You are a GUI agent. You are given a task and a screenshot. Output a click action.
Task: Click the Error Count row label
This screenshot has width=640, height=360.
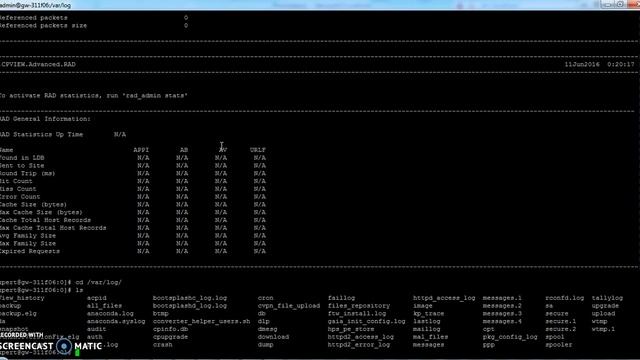tap(20, 196)
